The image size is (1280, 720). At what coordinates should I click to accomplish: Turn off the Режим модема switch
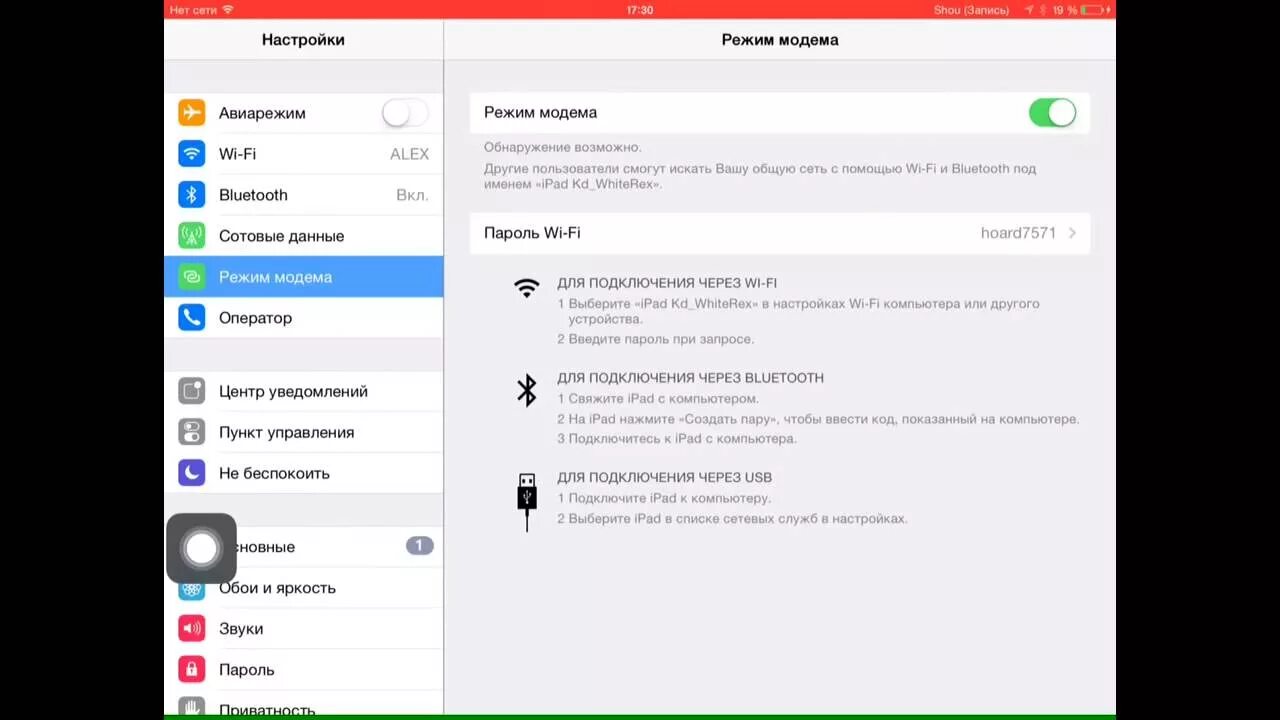[1052, 113]
